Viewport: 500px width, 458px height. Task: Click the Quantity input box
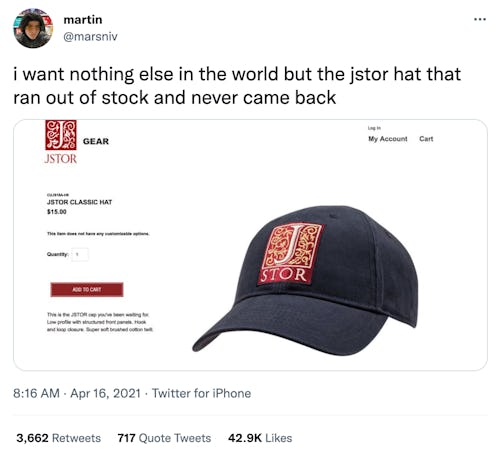(x=80, y=254)
